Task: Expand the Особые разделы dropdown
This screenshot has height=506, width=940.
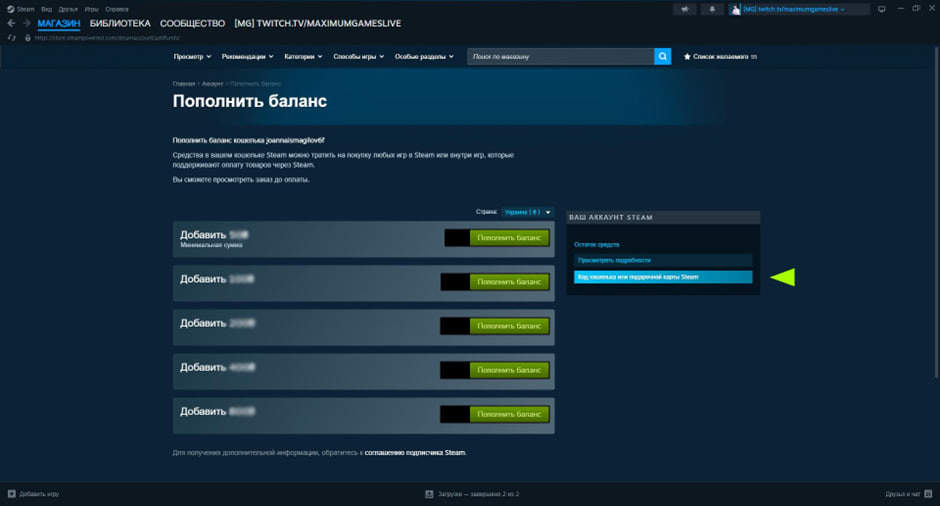Action: tap(424, 56)
